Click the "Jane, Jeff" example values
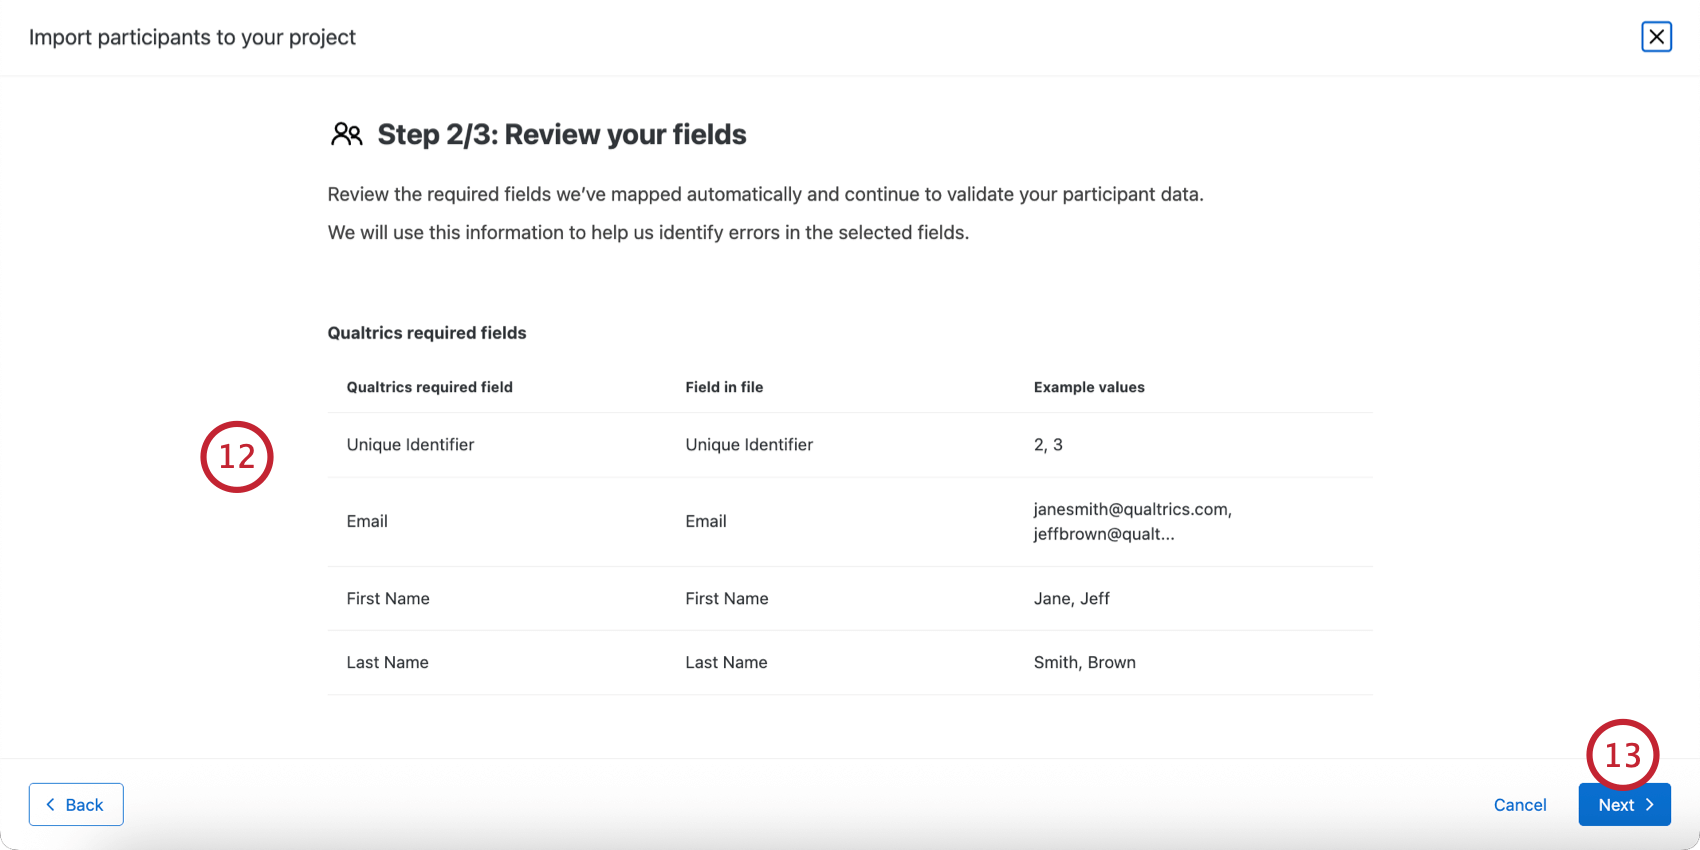The image size is (1700, 850). coord(1071,599)
